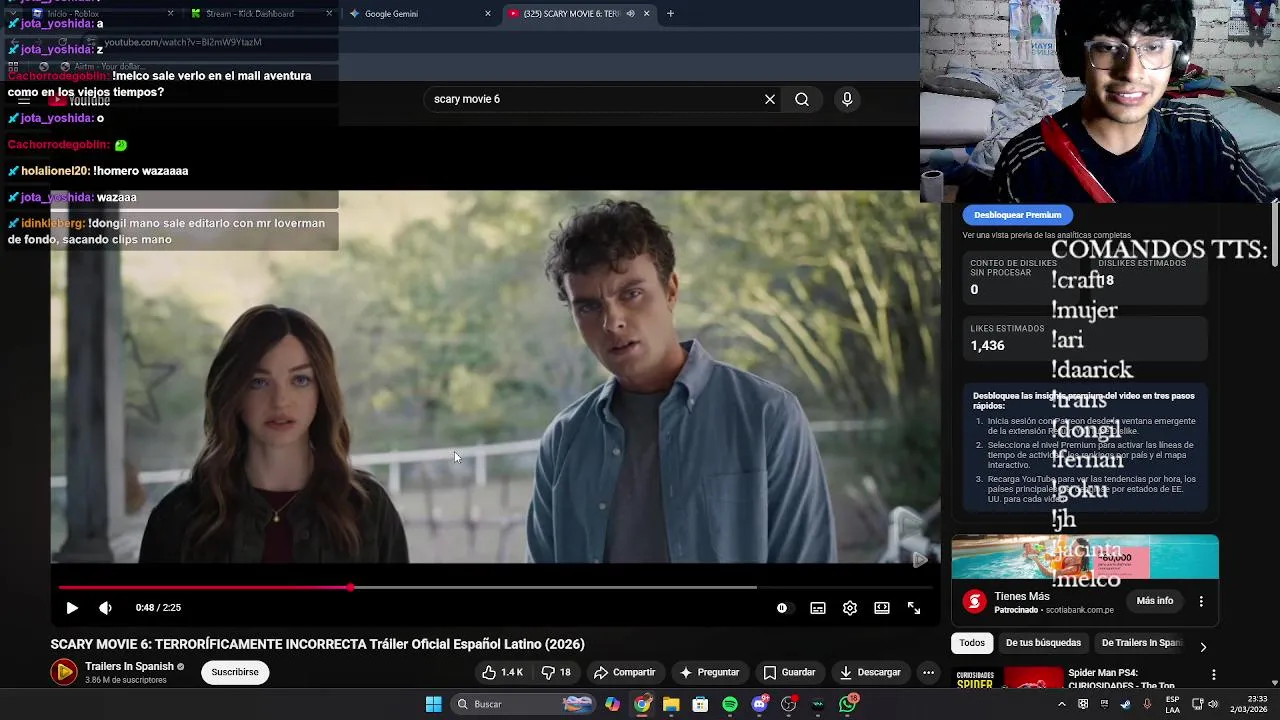This screenshot has width=1280, height=720.
Task: Mute the video player volume
Action: pyautogui.click(x=105, y=608)
